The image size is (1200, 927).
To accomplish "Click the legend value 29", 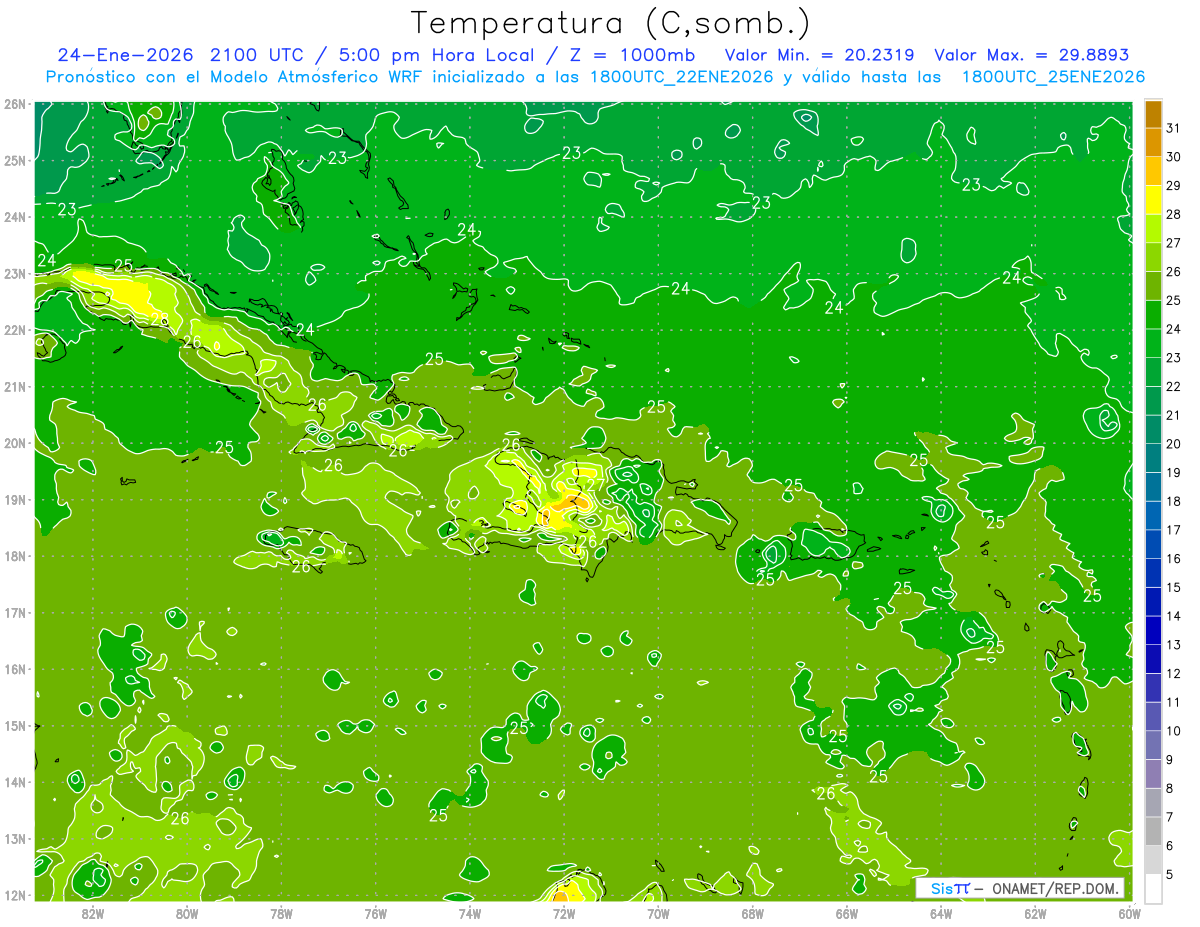I will [x=1173, y=186].
